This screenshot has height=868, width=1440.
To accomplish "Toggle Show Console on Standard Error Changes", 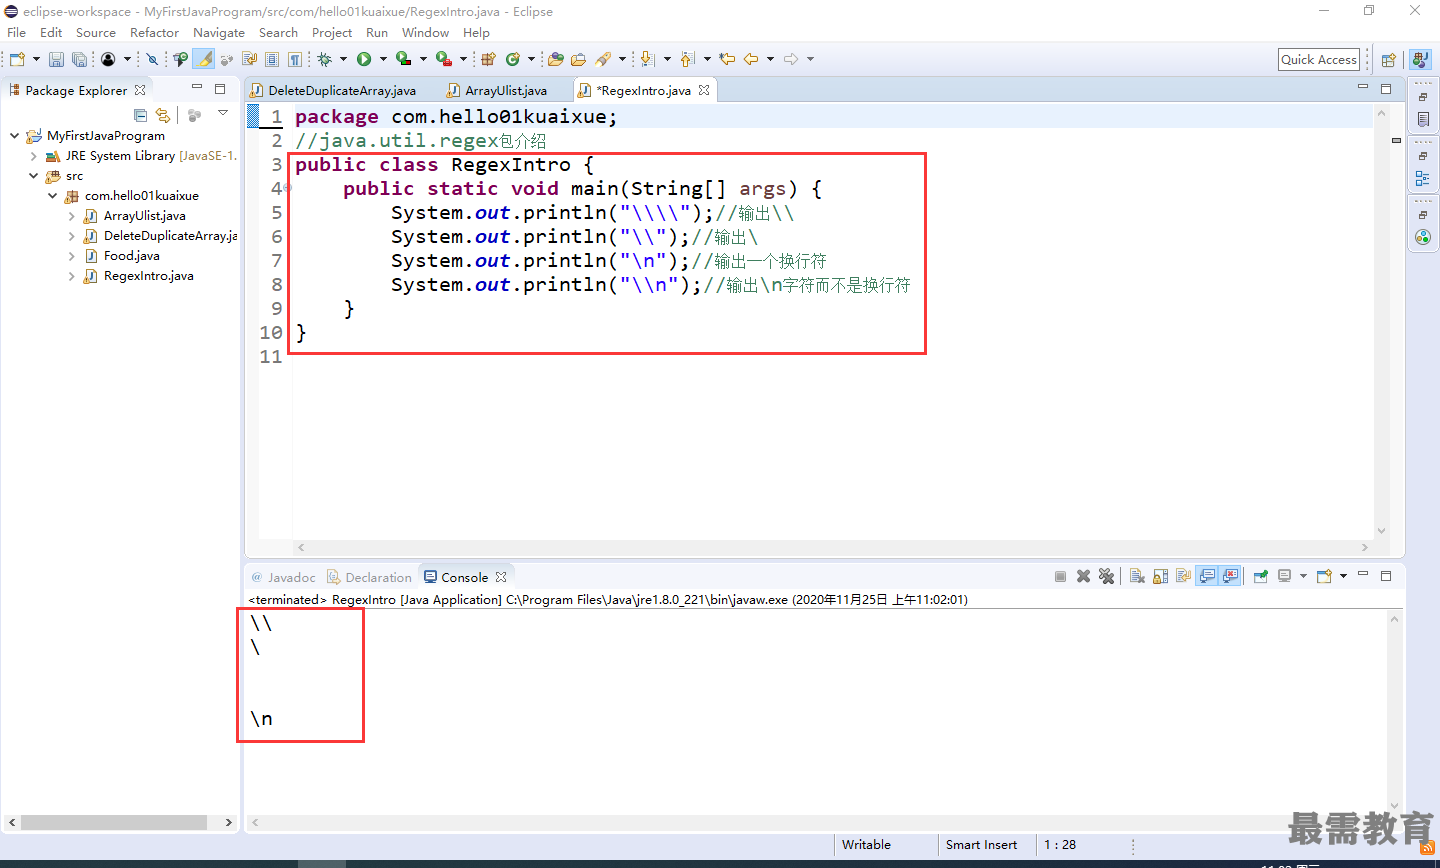I will [1230, 576].
